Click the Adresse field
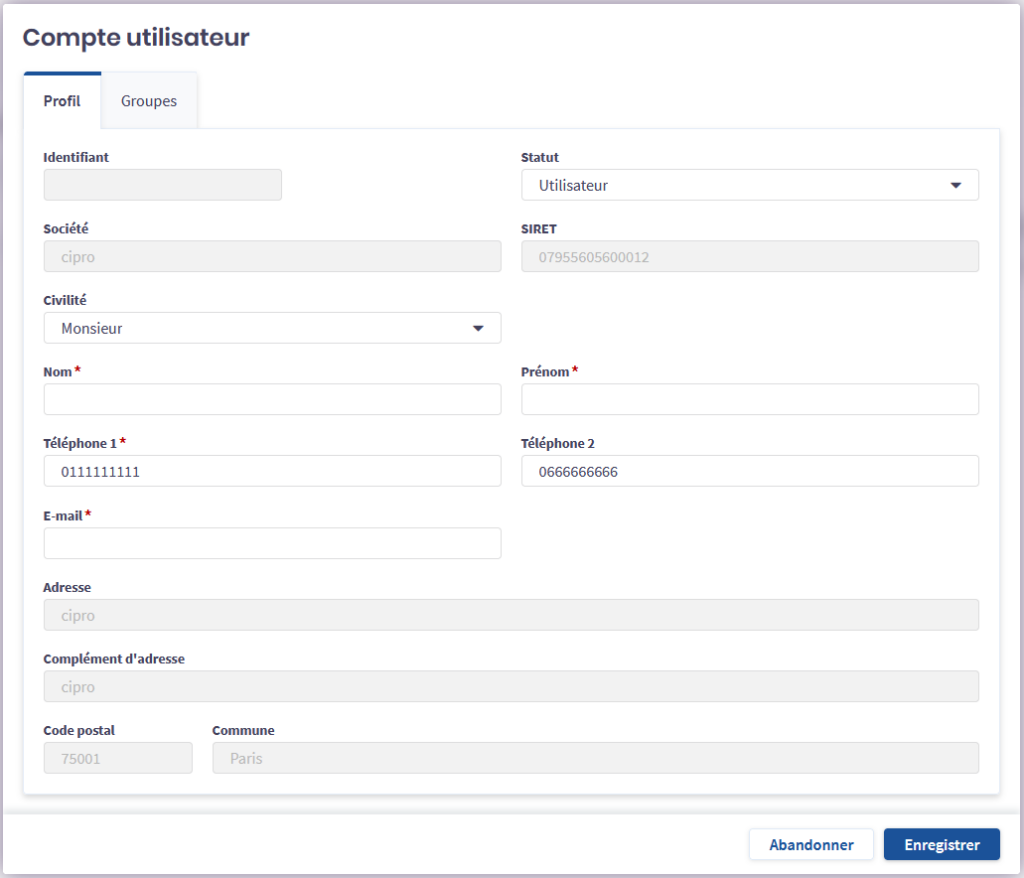Viewport: 1024px width, 878px height. 511,615
